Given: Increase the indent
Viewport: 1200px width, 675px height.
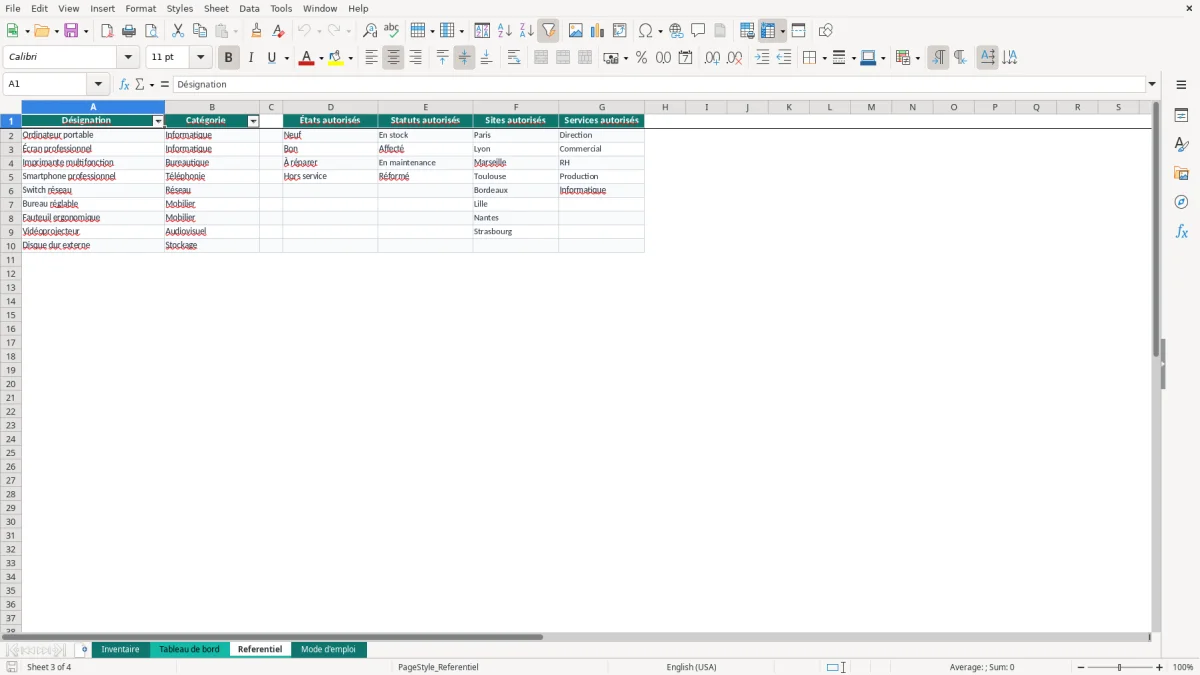Looking at the screenshot, I should [762, 58].
